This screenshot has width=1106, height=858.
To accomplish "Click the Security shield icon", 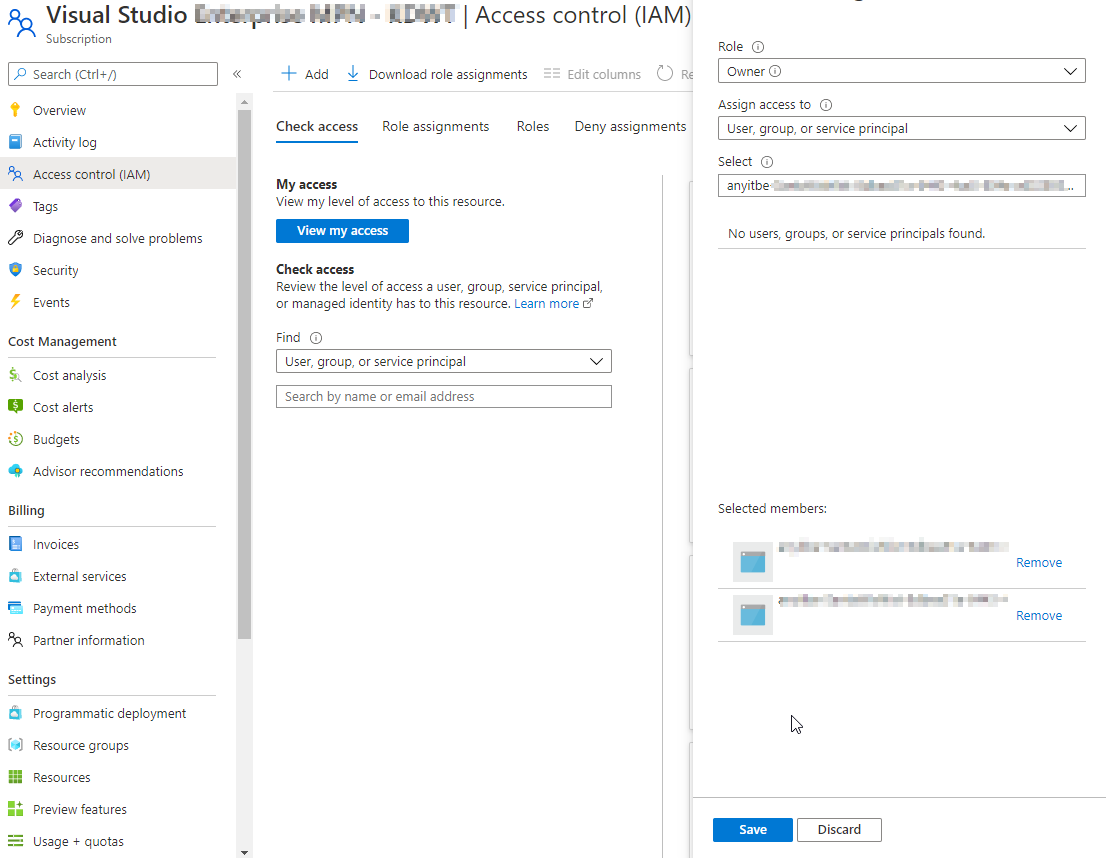I will point(16,270).
